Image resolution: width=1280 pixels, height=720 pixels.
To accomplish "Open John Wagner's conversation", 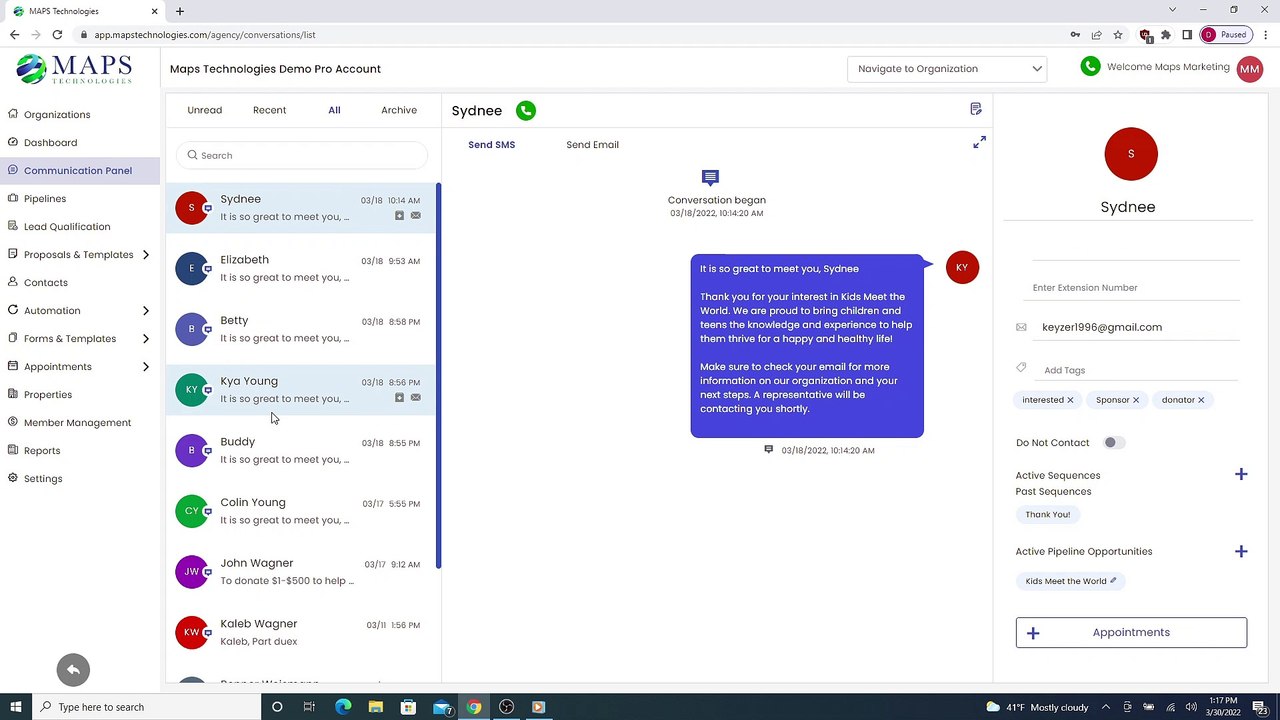I will tap(300, 572).
